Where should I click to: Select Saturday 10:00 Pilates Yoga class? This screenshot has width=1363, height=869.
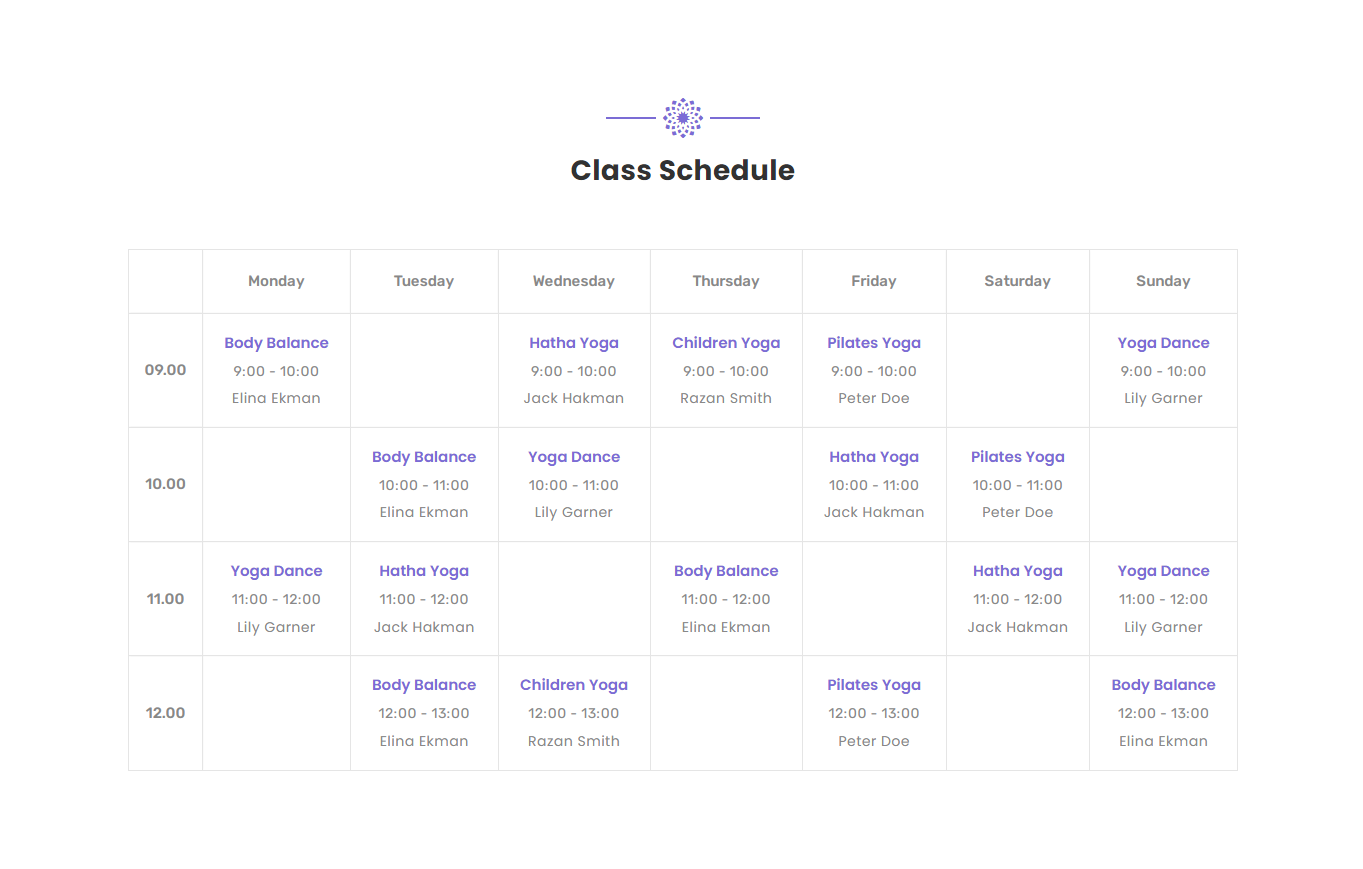pyautogui.click(x=1017, y=457)
